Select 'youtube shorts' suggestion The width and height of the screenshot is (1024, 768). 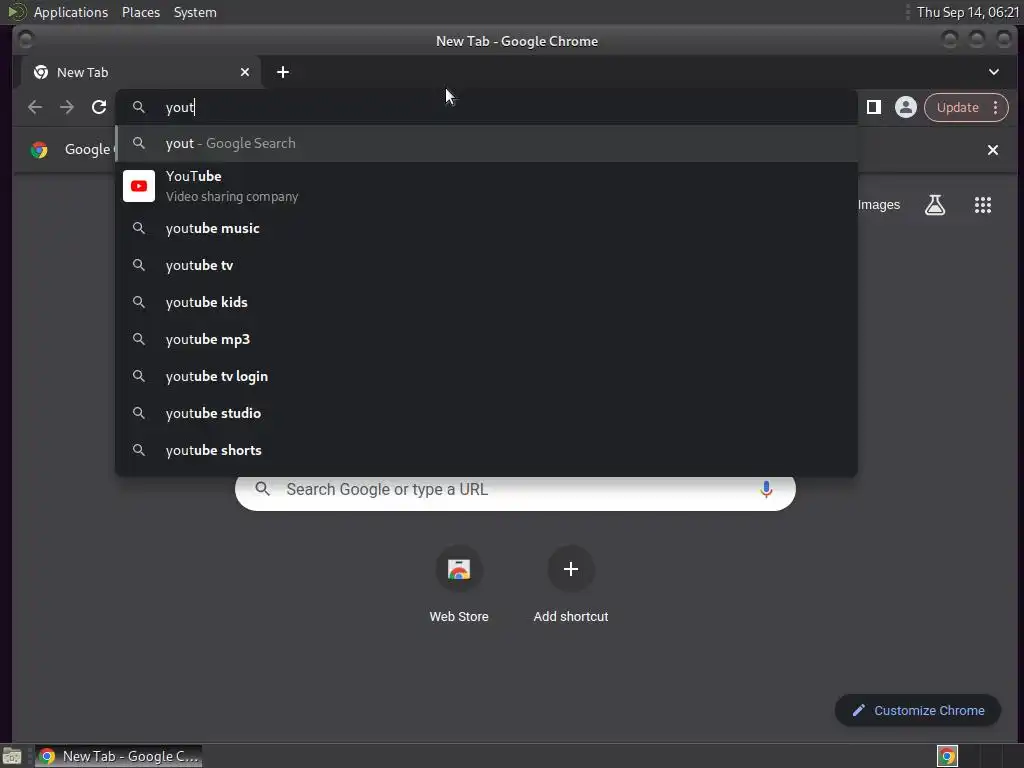click(x=486, y=451)
